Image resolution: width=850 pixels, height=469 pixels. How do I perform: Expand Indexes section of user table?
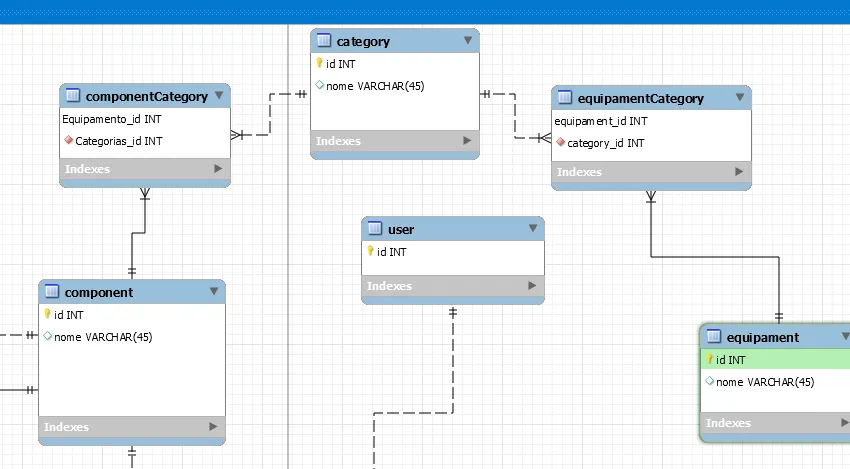pyautogui.click(x=532, y=286)
